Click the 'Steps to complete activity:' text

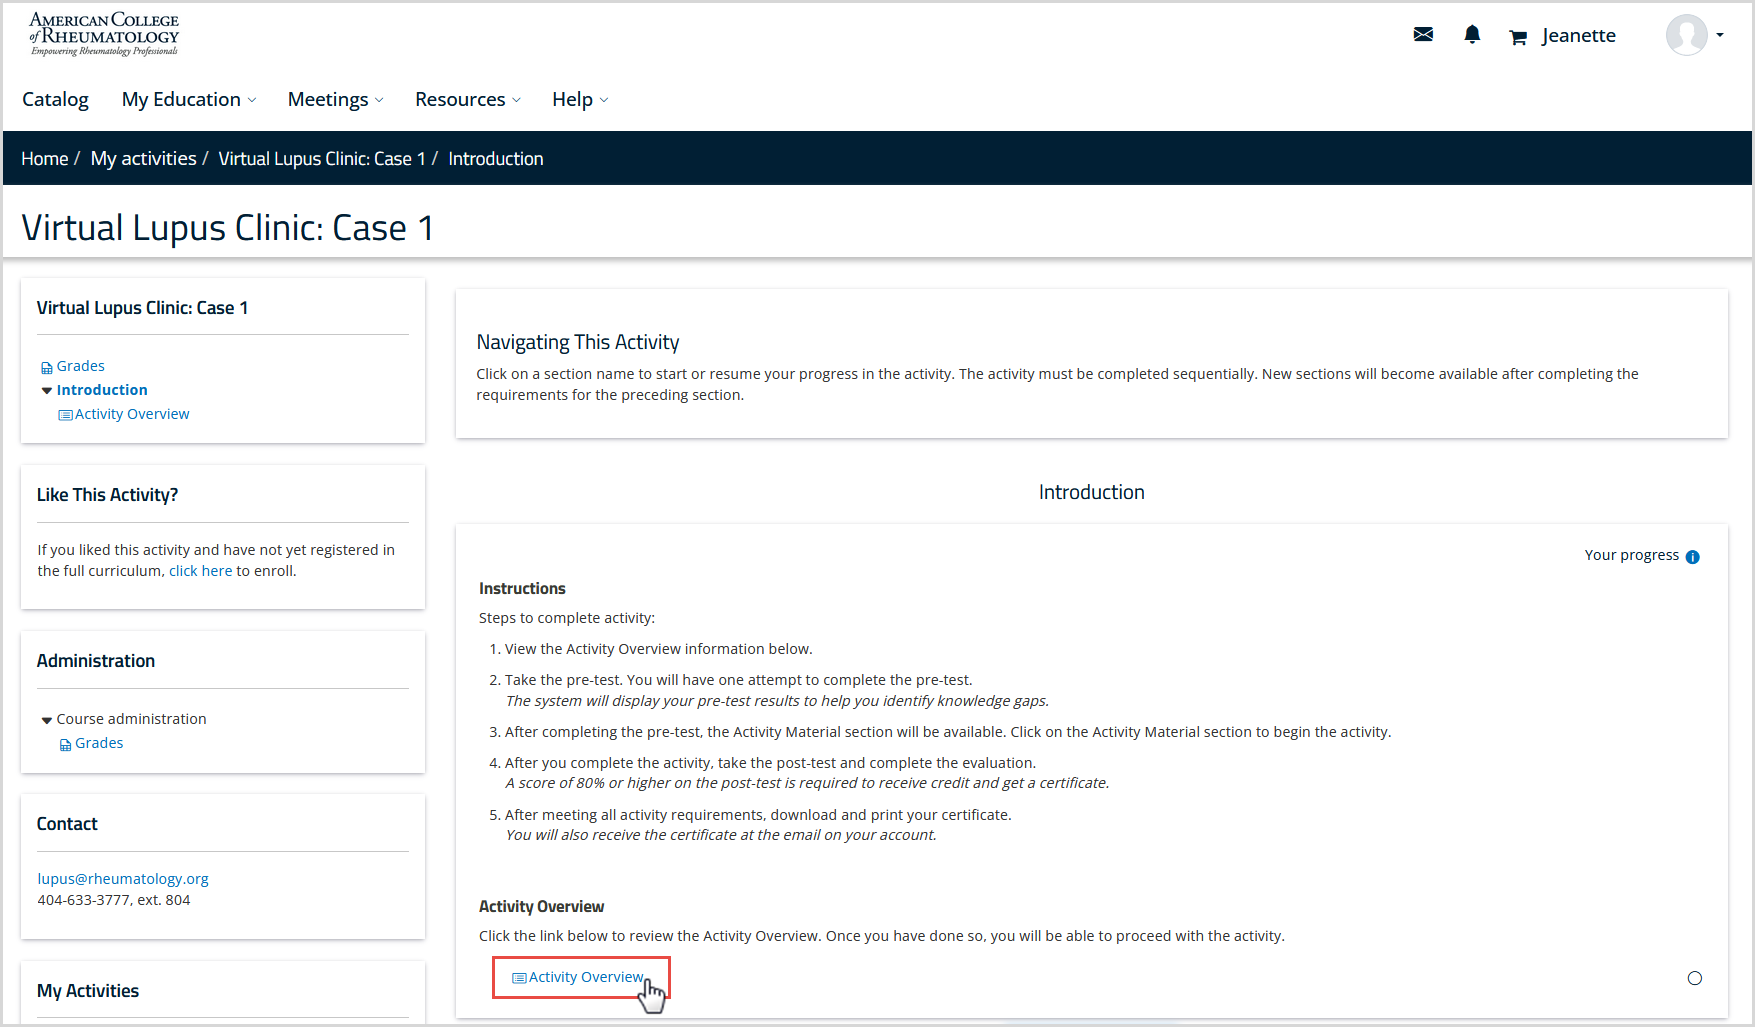tap(567, 618)
